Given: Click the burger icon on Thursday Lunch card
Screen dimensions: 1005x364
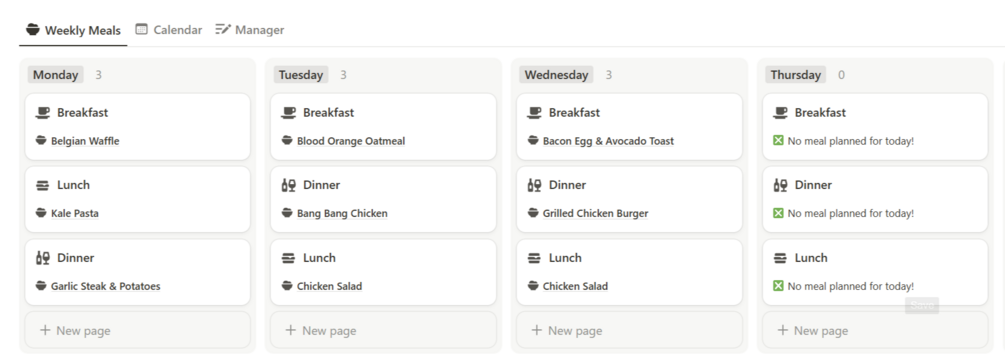Looking at the screenshot, I should pos(780,258).
